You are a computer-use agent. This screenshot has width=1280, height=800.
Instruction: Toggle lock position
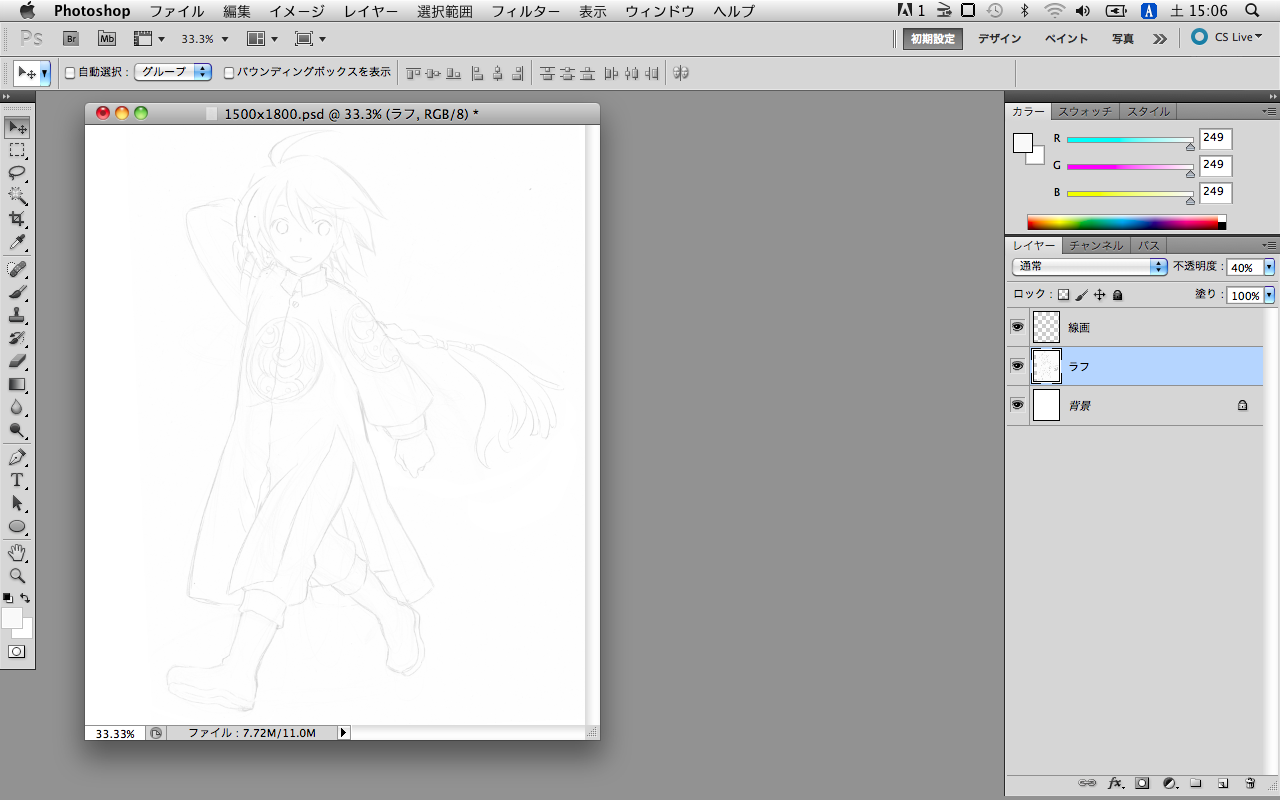tap(1100, 295)
